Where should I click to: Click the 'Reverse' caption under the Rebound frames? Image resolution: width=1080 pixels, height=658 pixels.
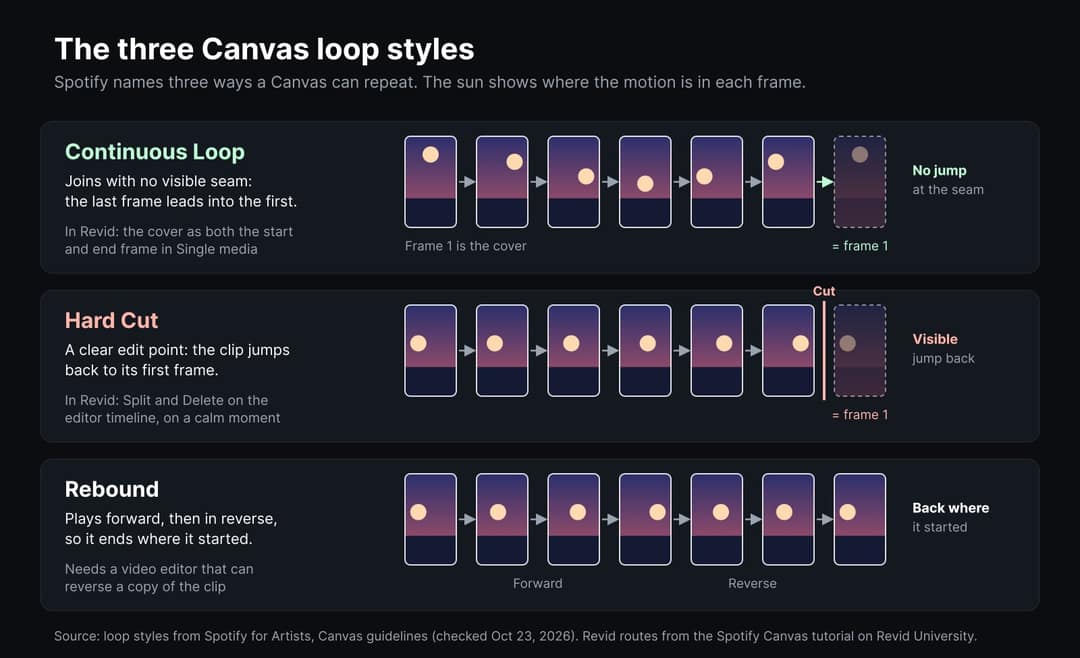[x=752, y=584]
